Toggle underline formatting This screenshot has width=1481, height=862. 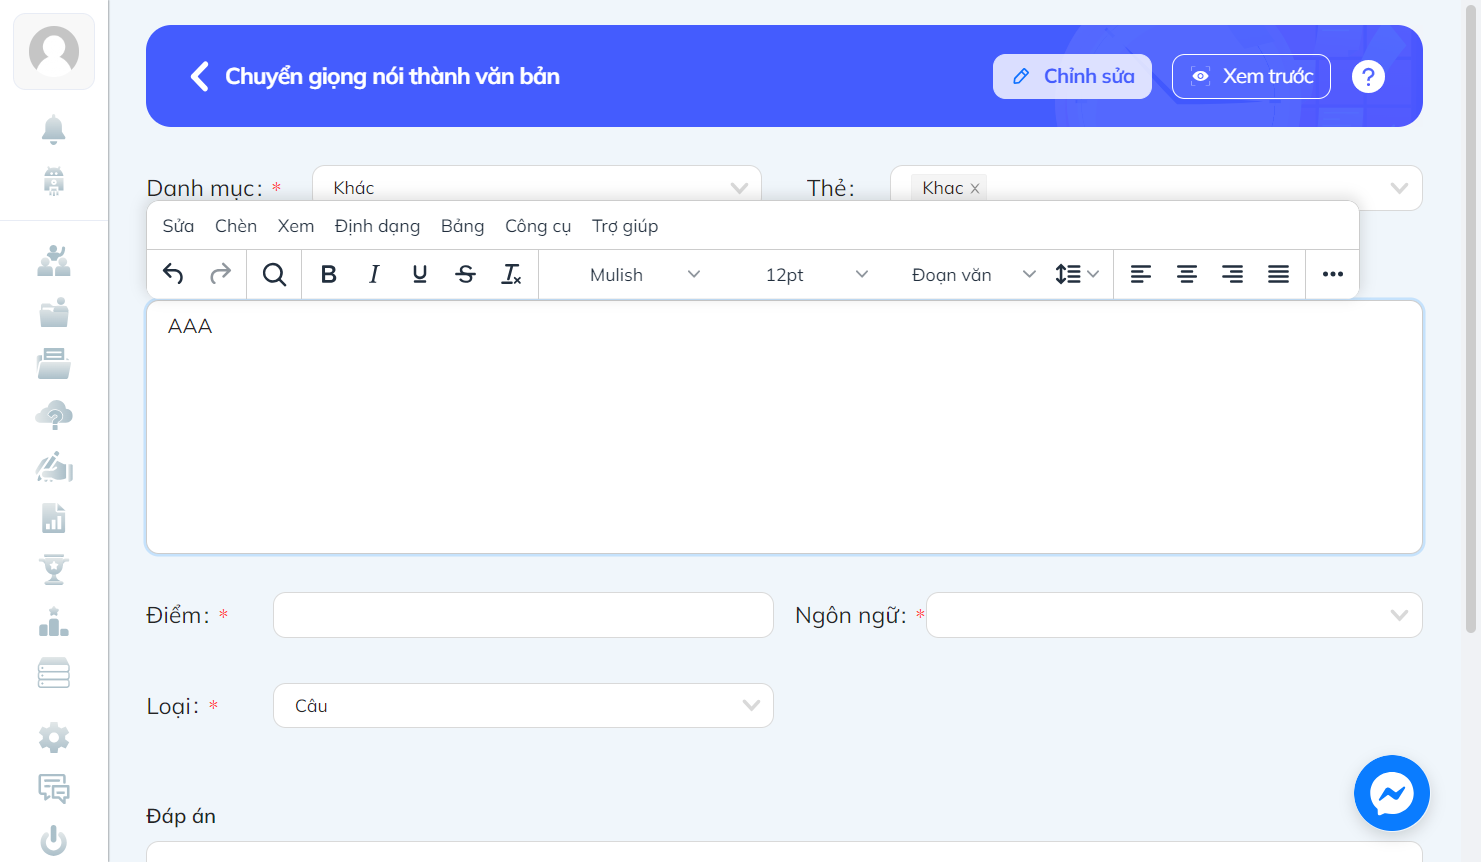pos(420,274)
